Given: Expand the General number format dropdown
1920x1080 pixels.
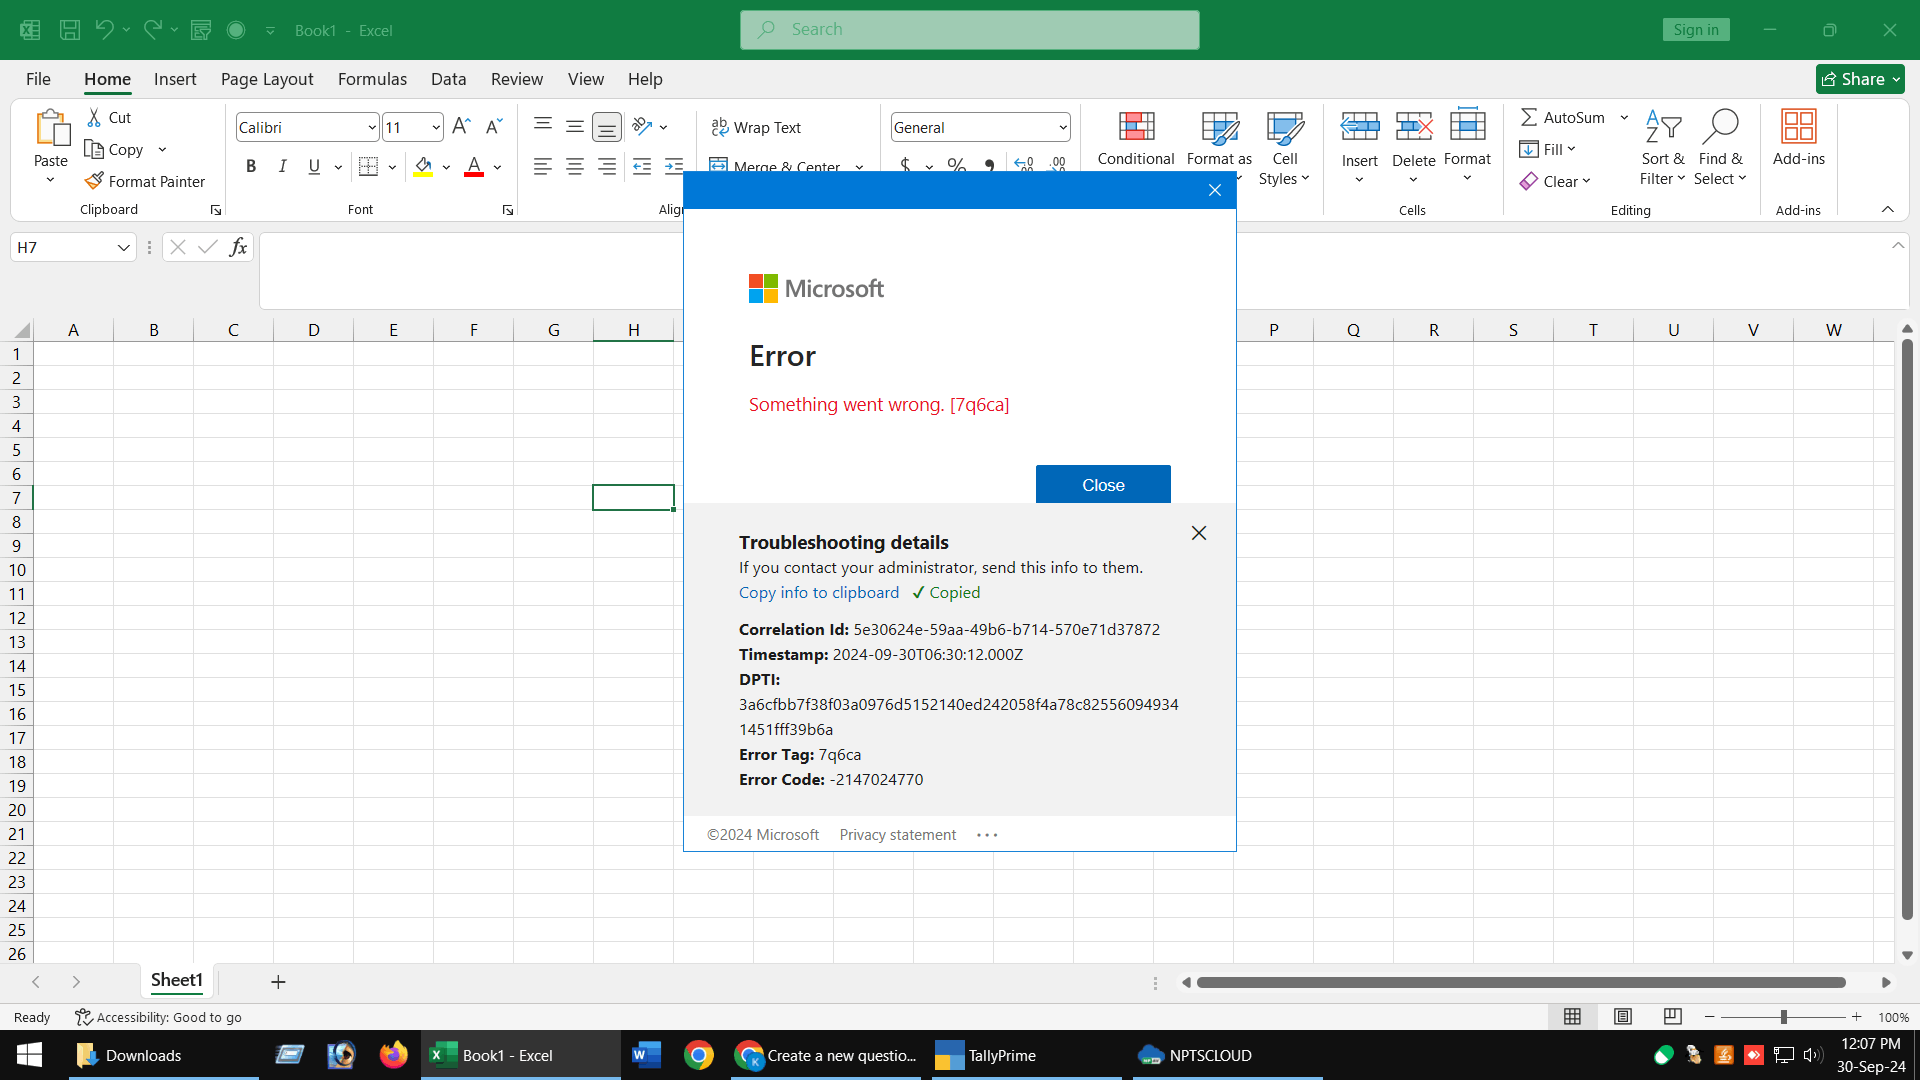Looking at the screenshot, I should (1062, 127).
